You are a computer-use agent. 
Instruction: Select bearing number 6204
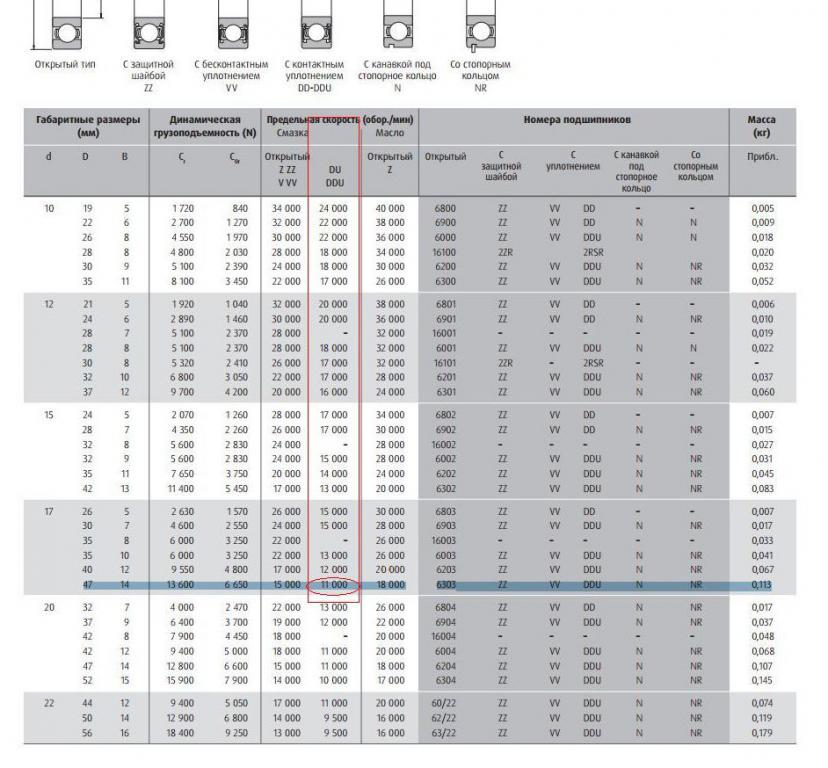click(445, 667)
